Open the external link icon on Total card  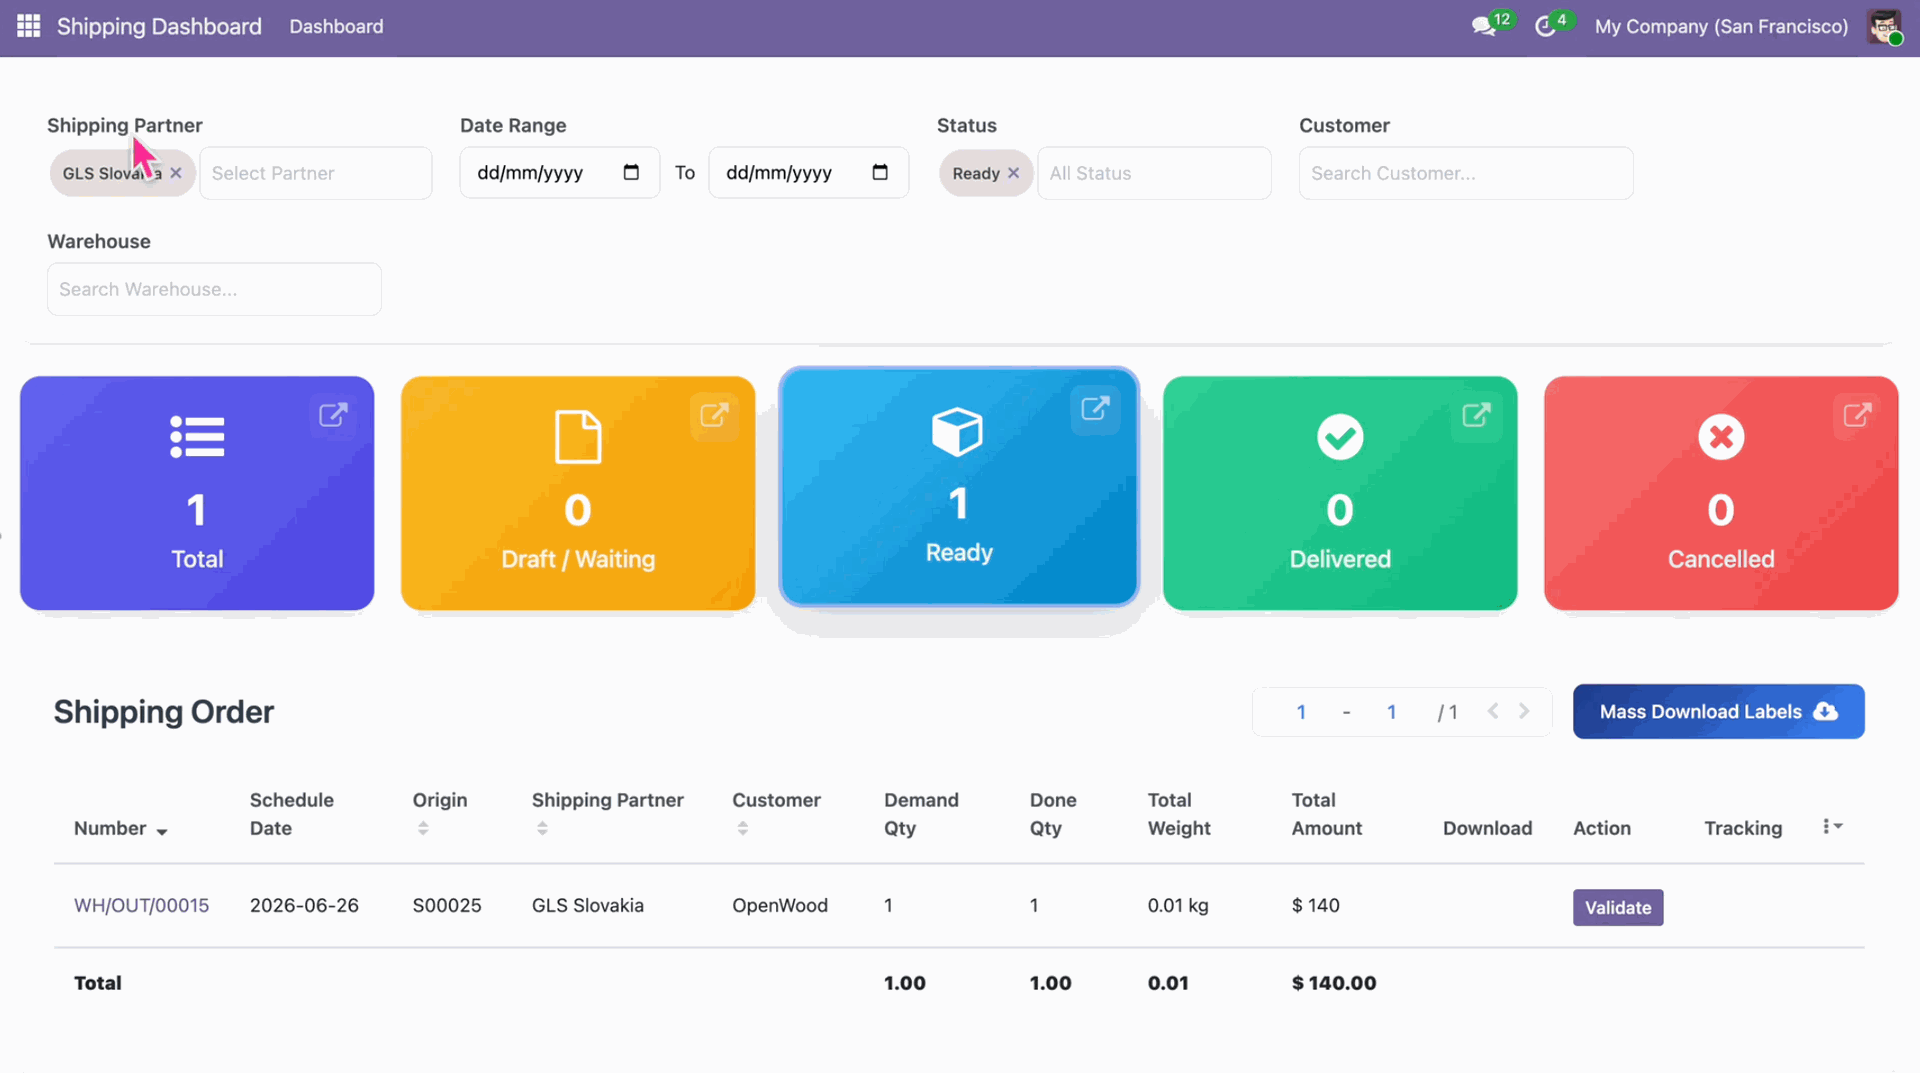333,415
